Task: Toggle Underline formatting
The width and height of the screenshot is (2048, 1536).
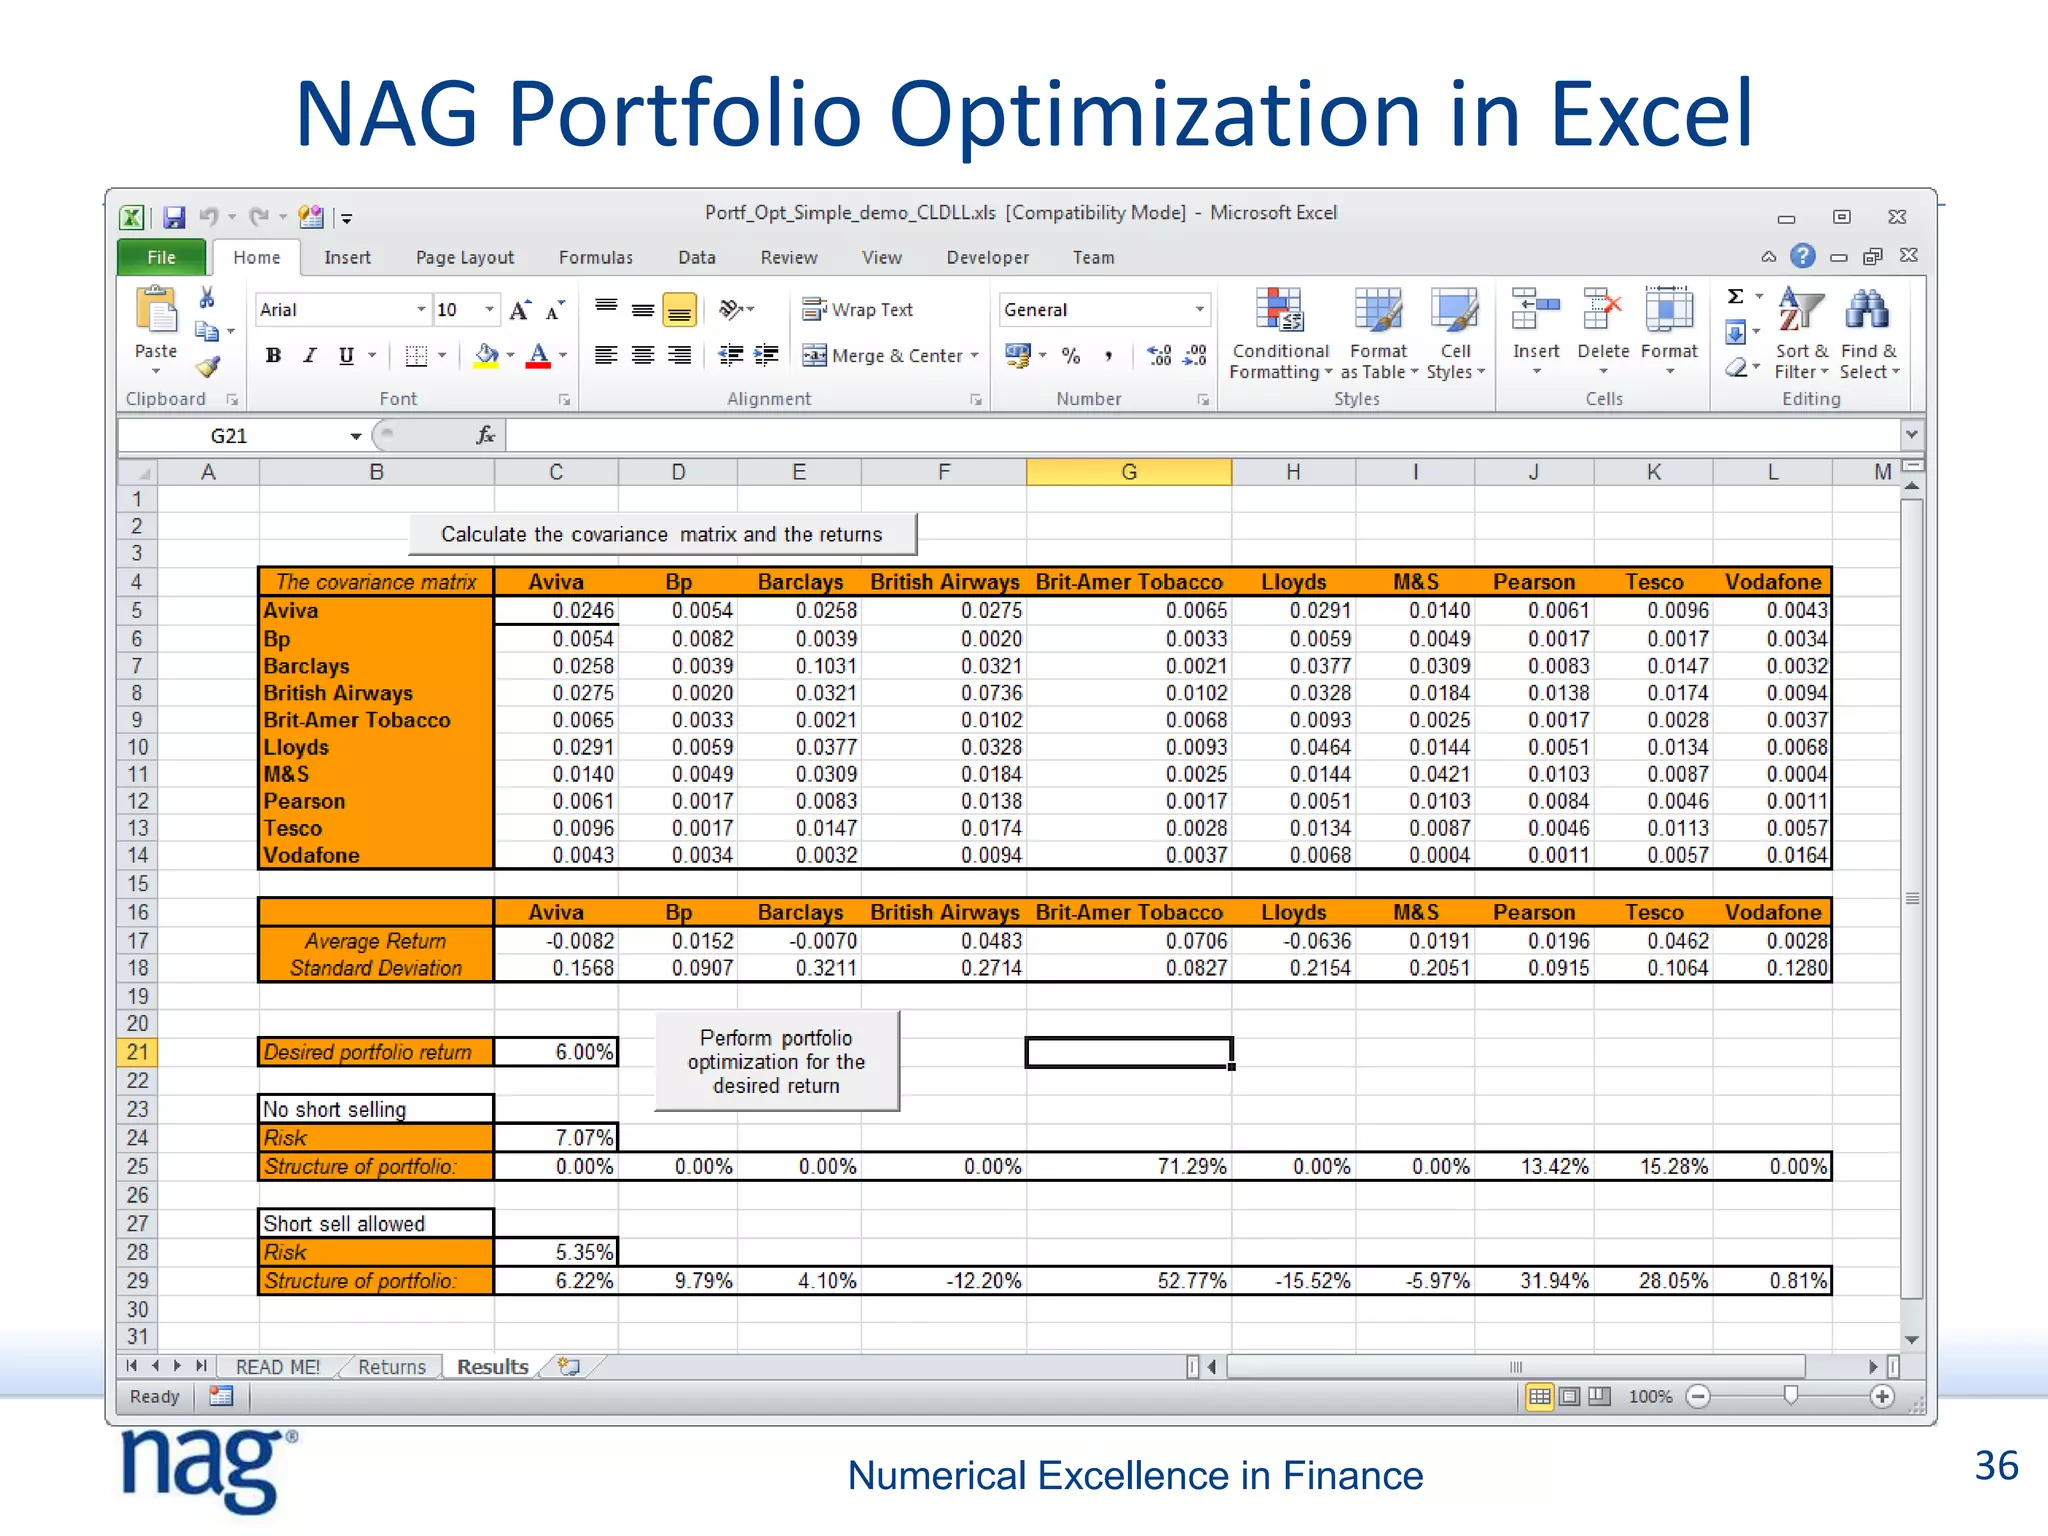Action: (x=346, y=355)
